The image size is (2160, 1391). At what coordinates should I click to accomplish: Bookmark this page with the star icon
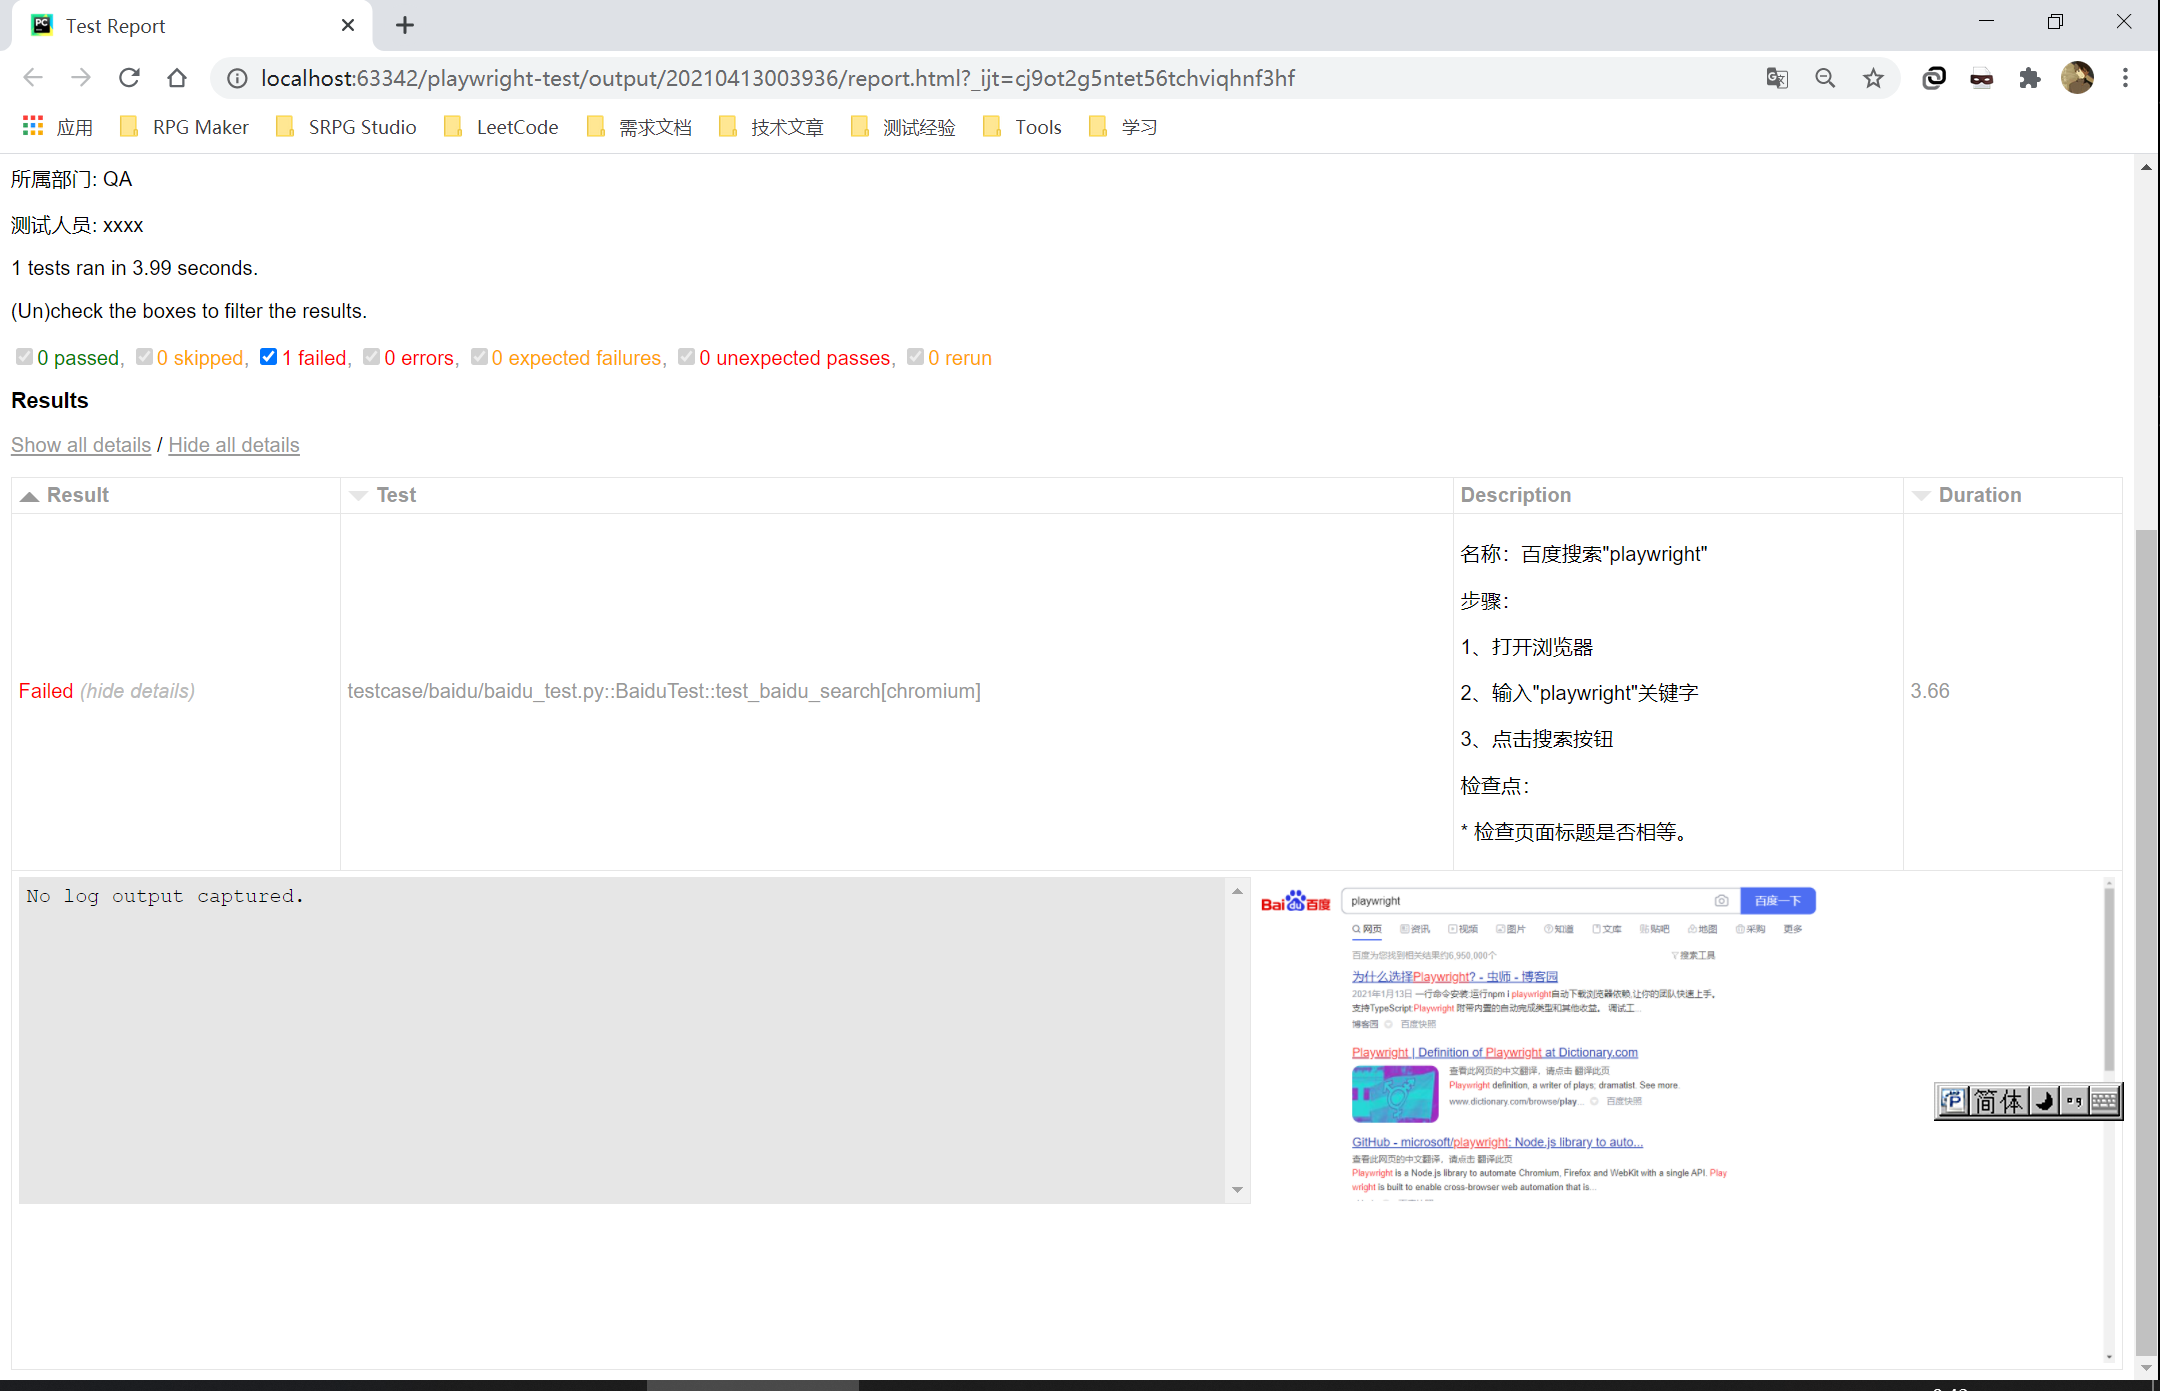coord(1873,78)
